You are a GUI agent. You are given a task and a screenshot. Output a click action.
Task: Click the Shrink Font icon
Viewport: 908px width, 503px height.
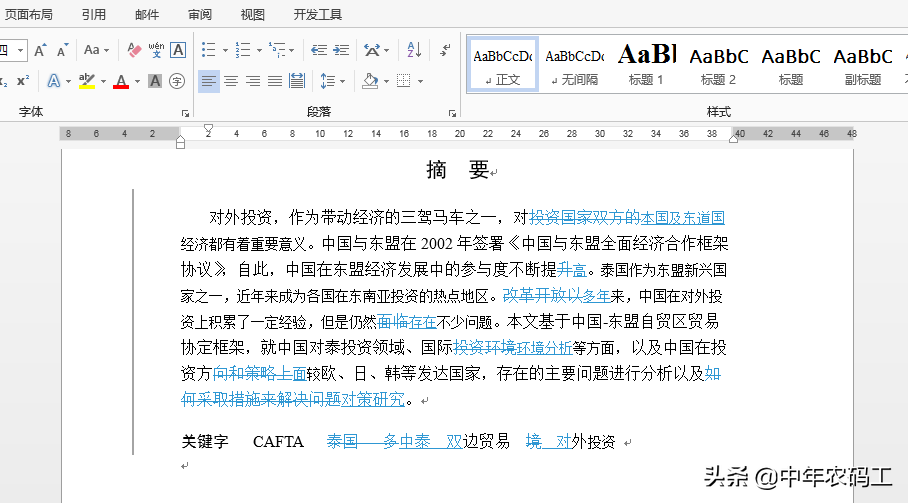[62, 50]
